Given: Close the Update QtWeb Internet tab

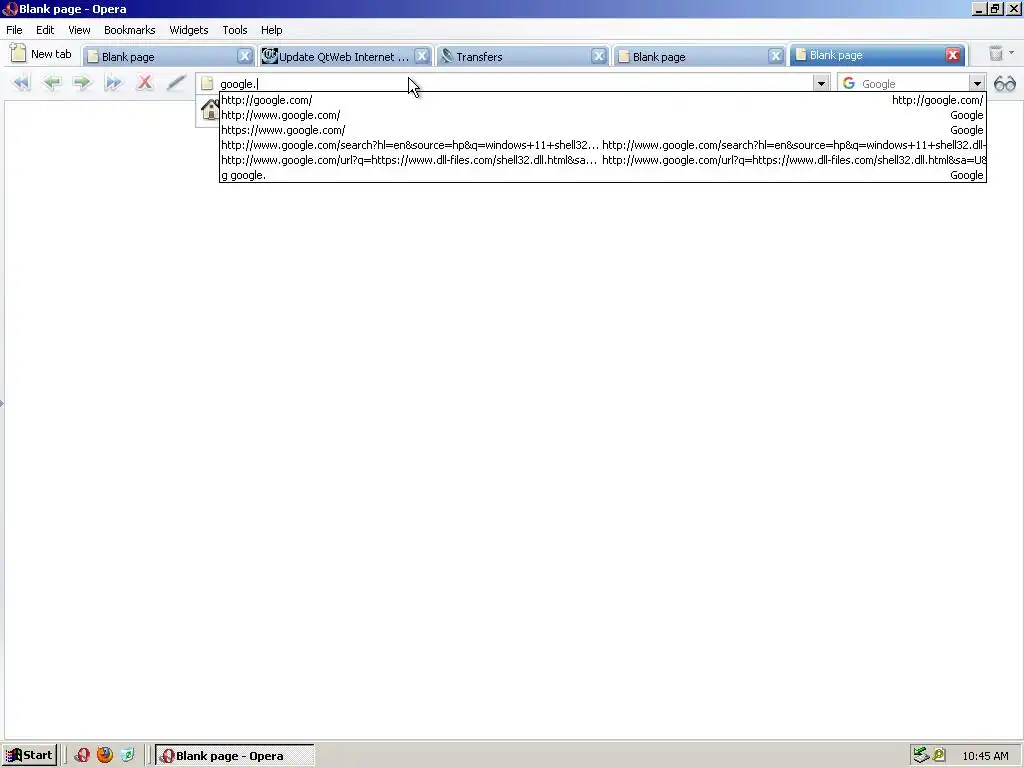Looking at the screenshot, I should click(x=422, y=56).
